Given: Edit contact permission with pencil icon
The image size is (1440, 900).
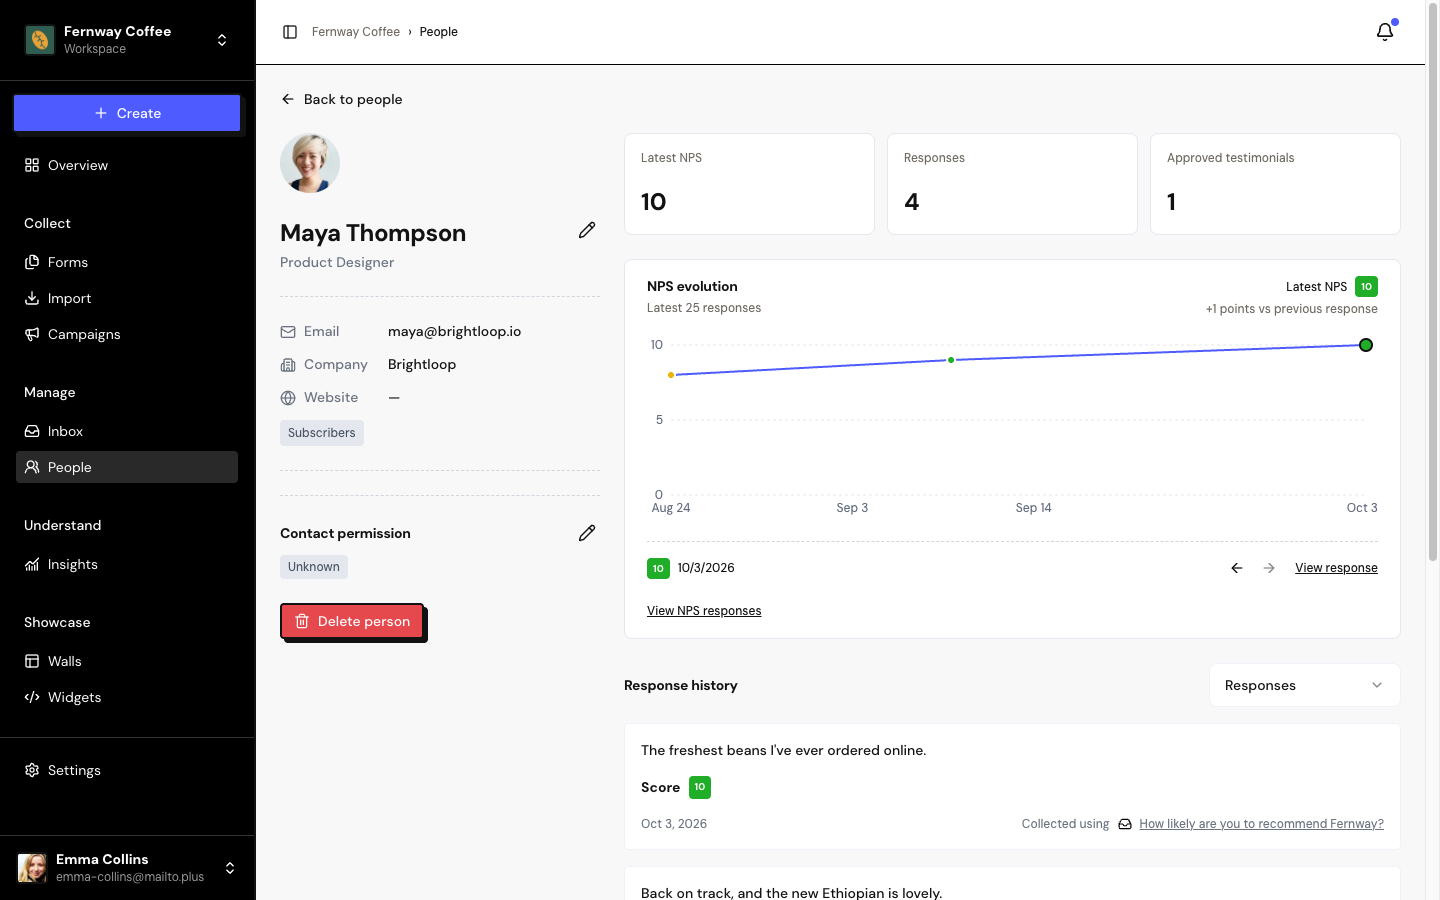Looking at the screenshot, I should click(587, 533).
